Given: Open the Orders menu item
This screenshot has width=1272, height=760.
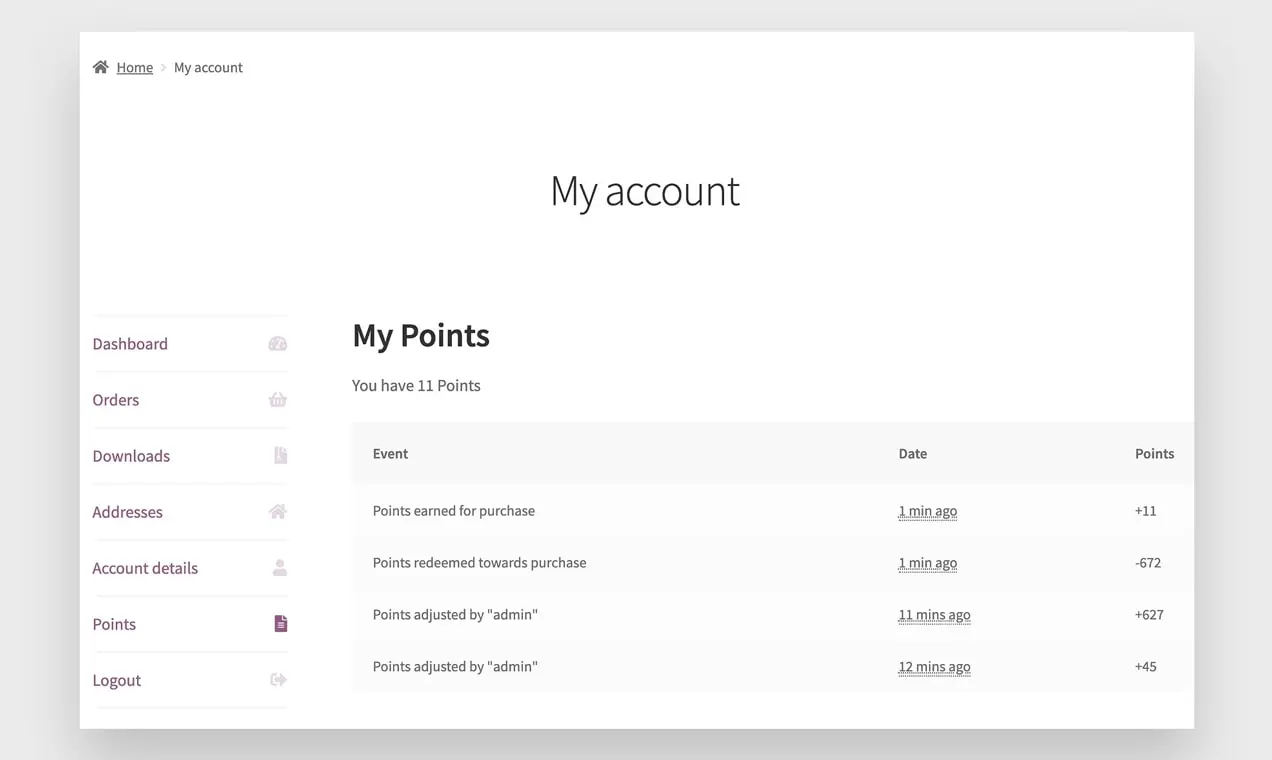Looking at the screenshot, I should pyautogui.click(x=116, y=400).
